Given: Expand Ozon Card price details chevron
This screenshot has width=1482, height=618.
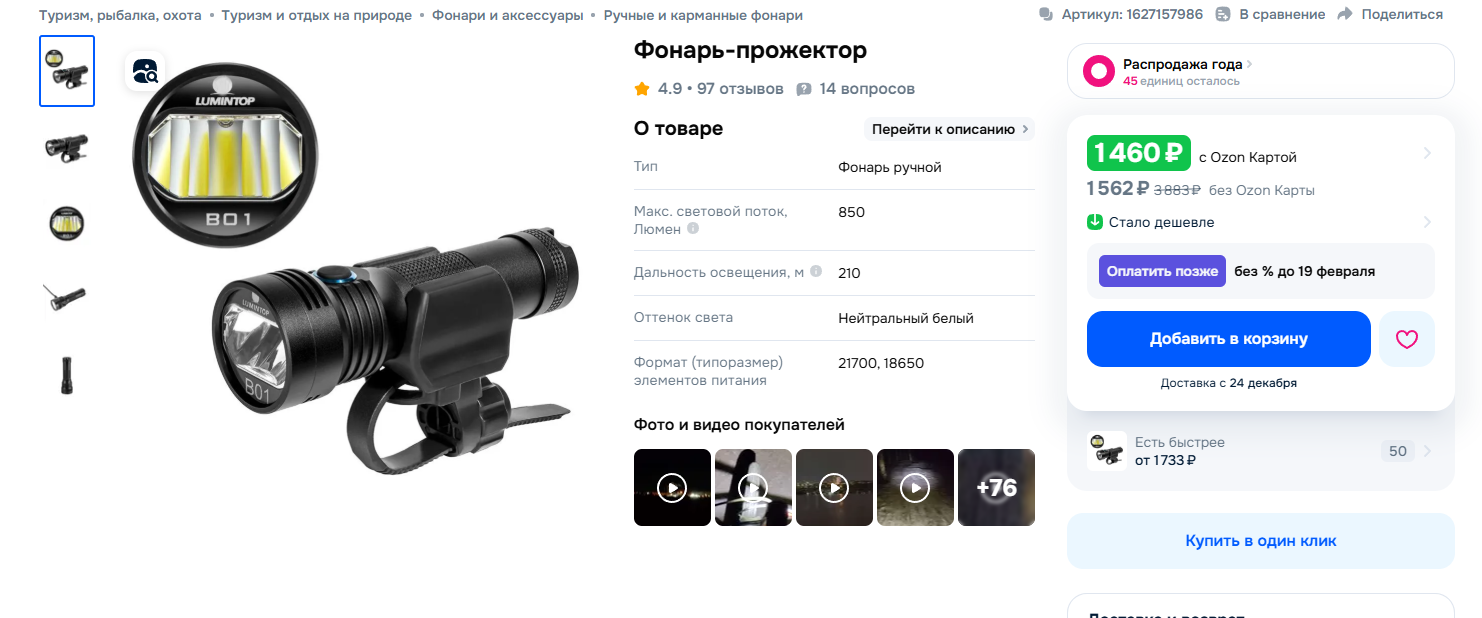Looking at the screenshot, I should click(1427, 153).
